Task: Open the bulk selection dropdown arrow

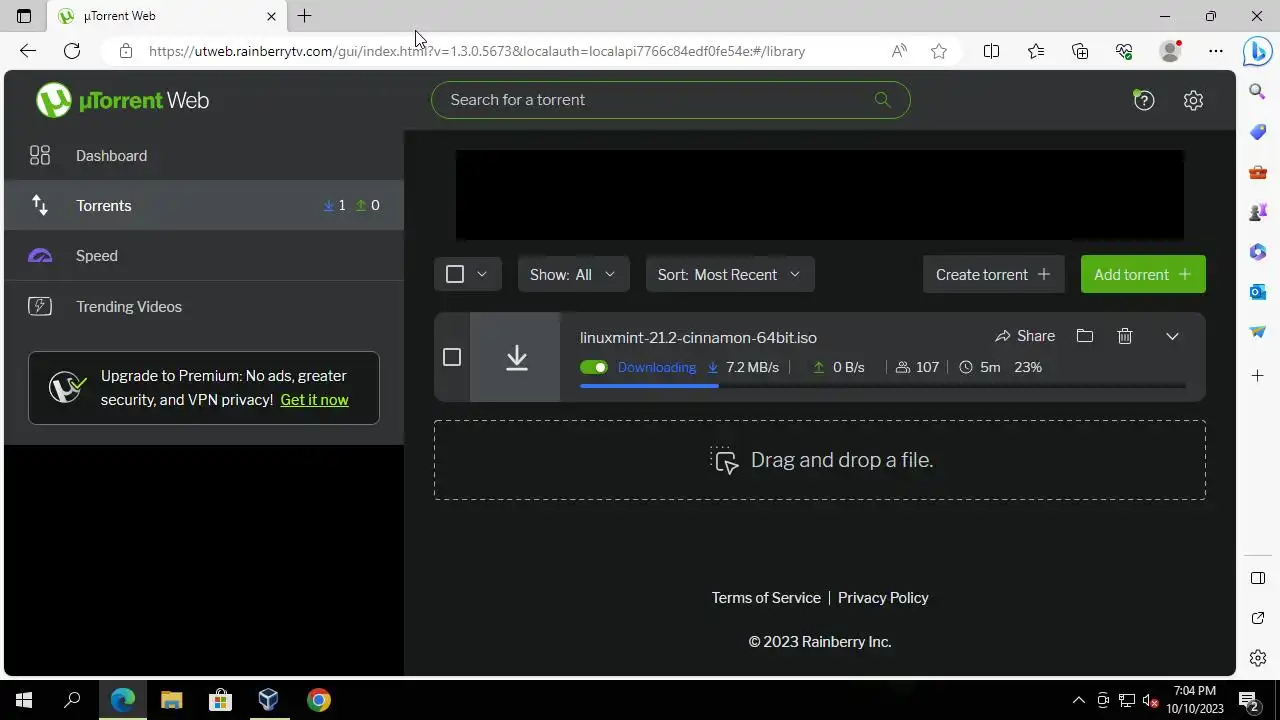Action: click(x=481, y=274)
